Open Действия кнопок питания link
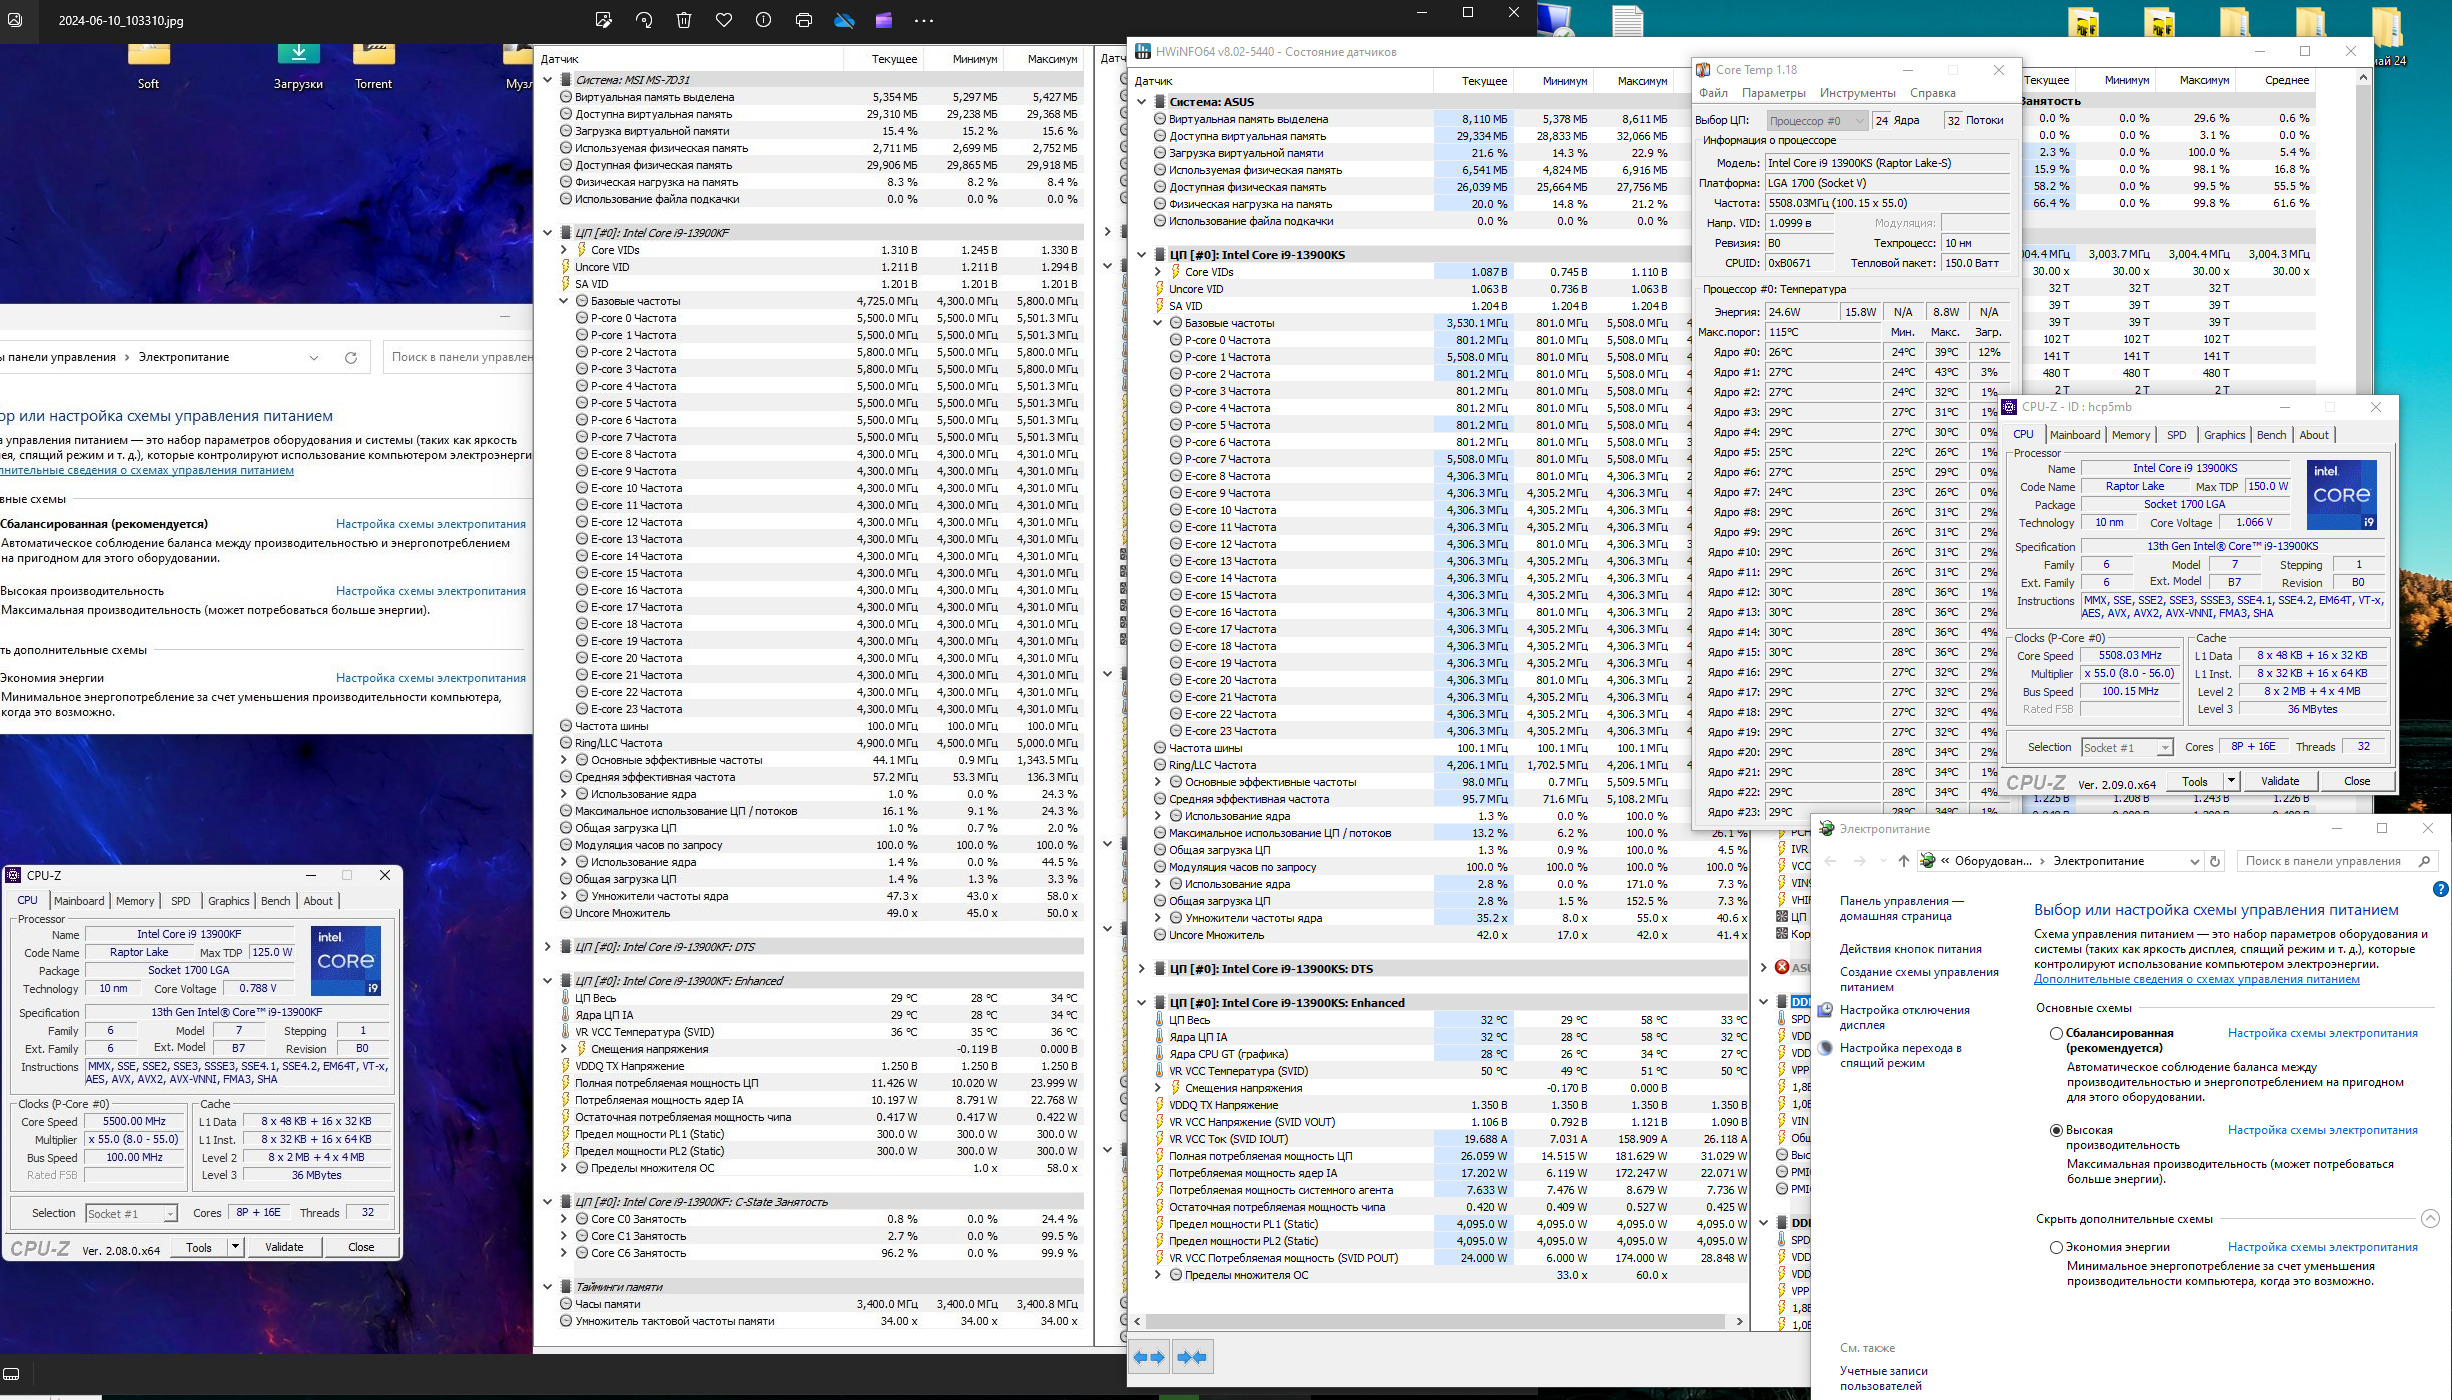 click(x=1910, y=949)
